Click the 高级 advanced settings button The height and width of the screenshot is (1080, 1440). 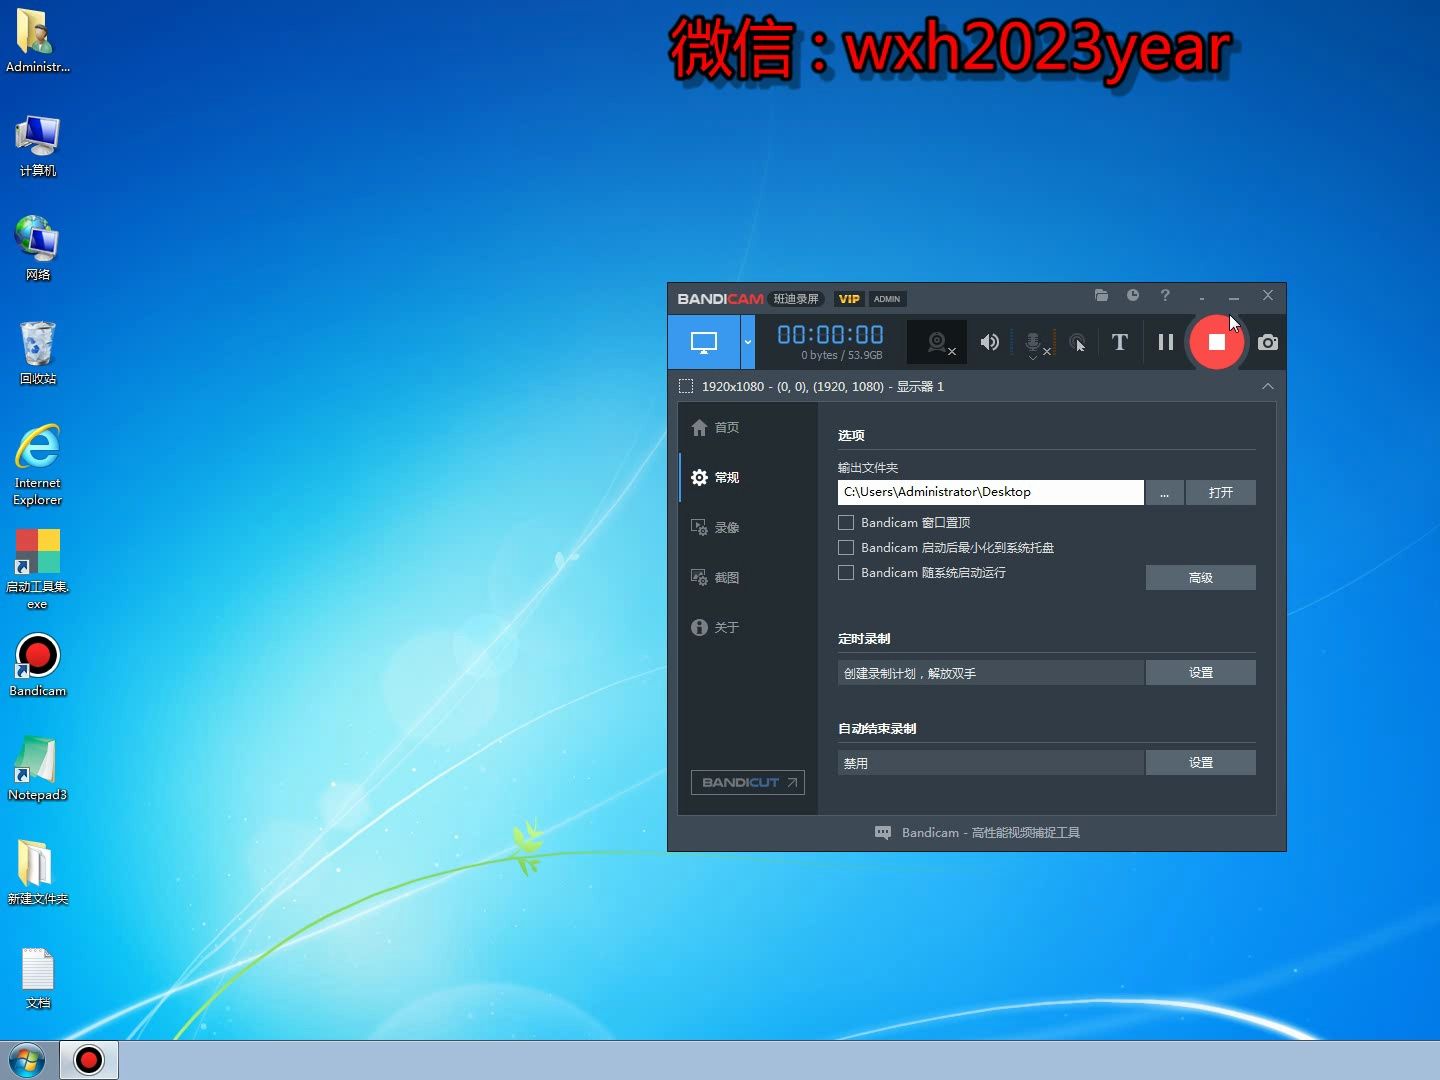point(1200,578)
